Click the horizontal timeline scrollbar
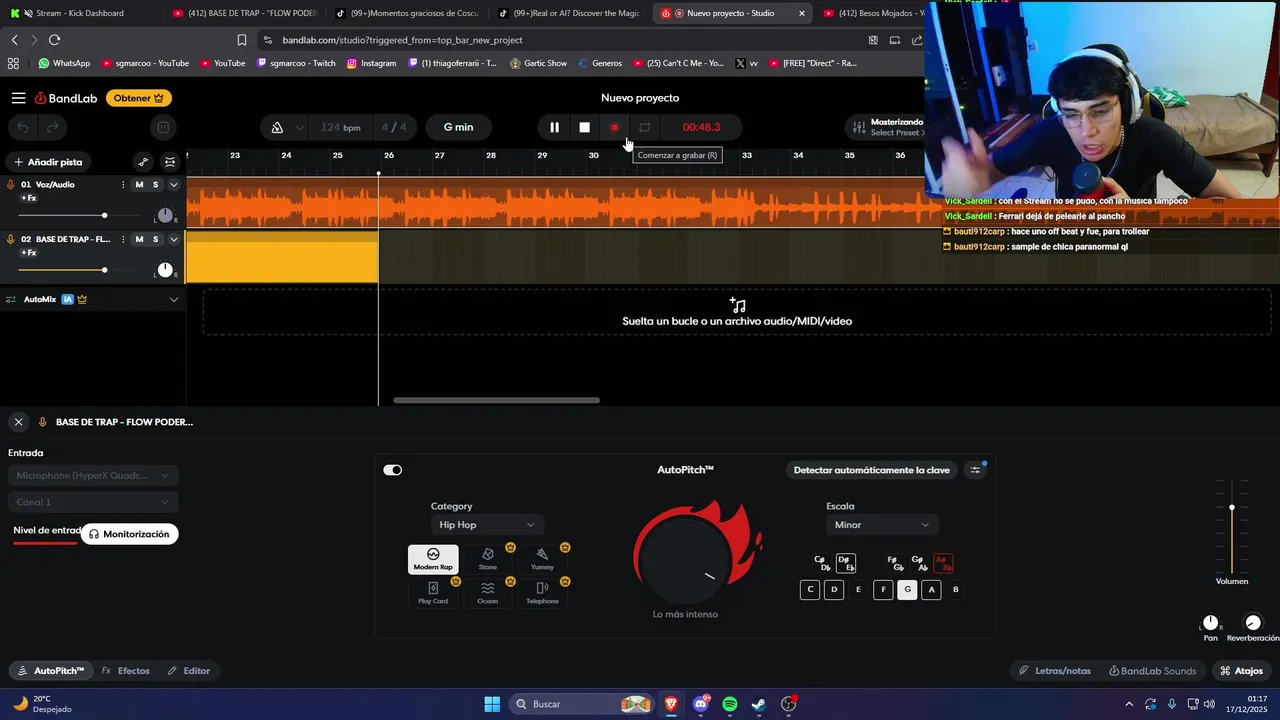 (x=496, y=400)
